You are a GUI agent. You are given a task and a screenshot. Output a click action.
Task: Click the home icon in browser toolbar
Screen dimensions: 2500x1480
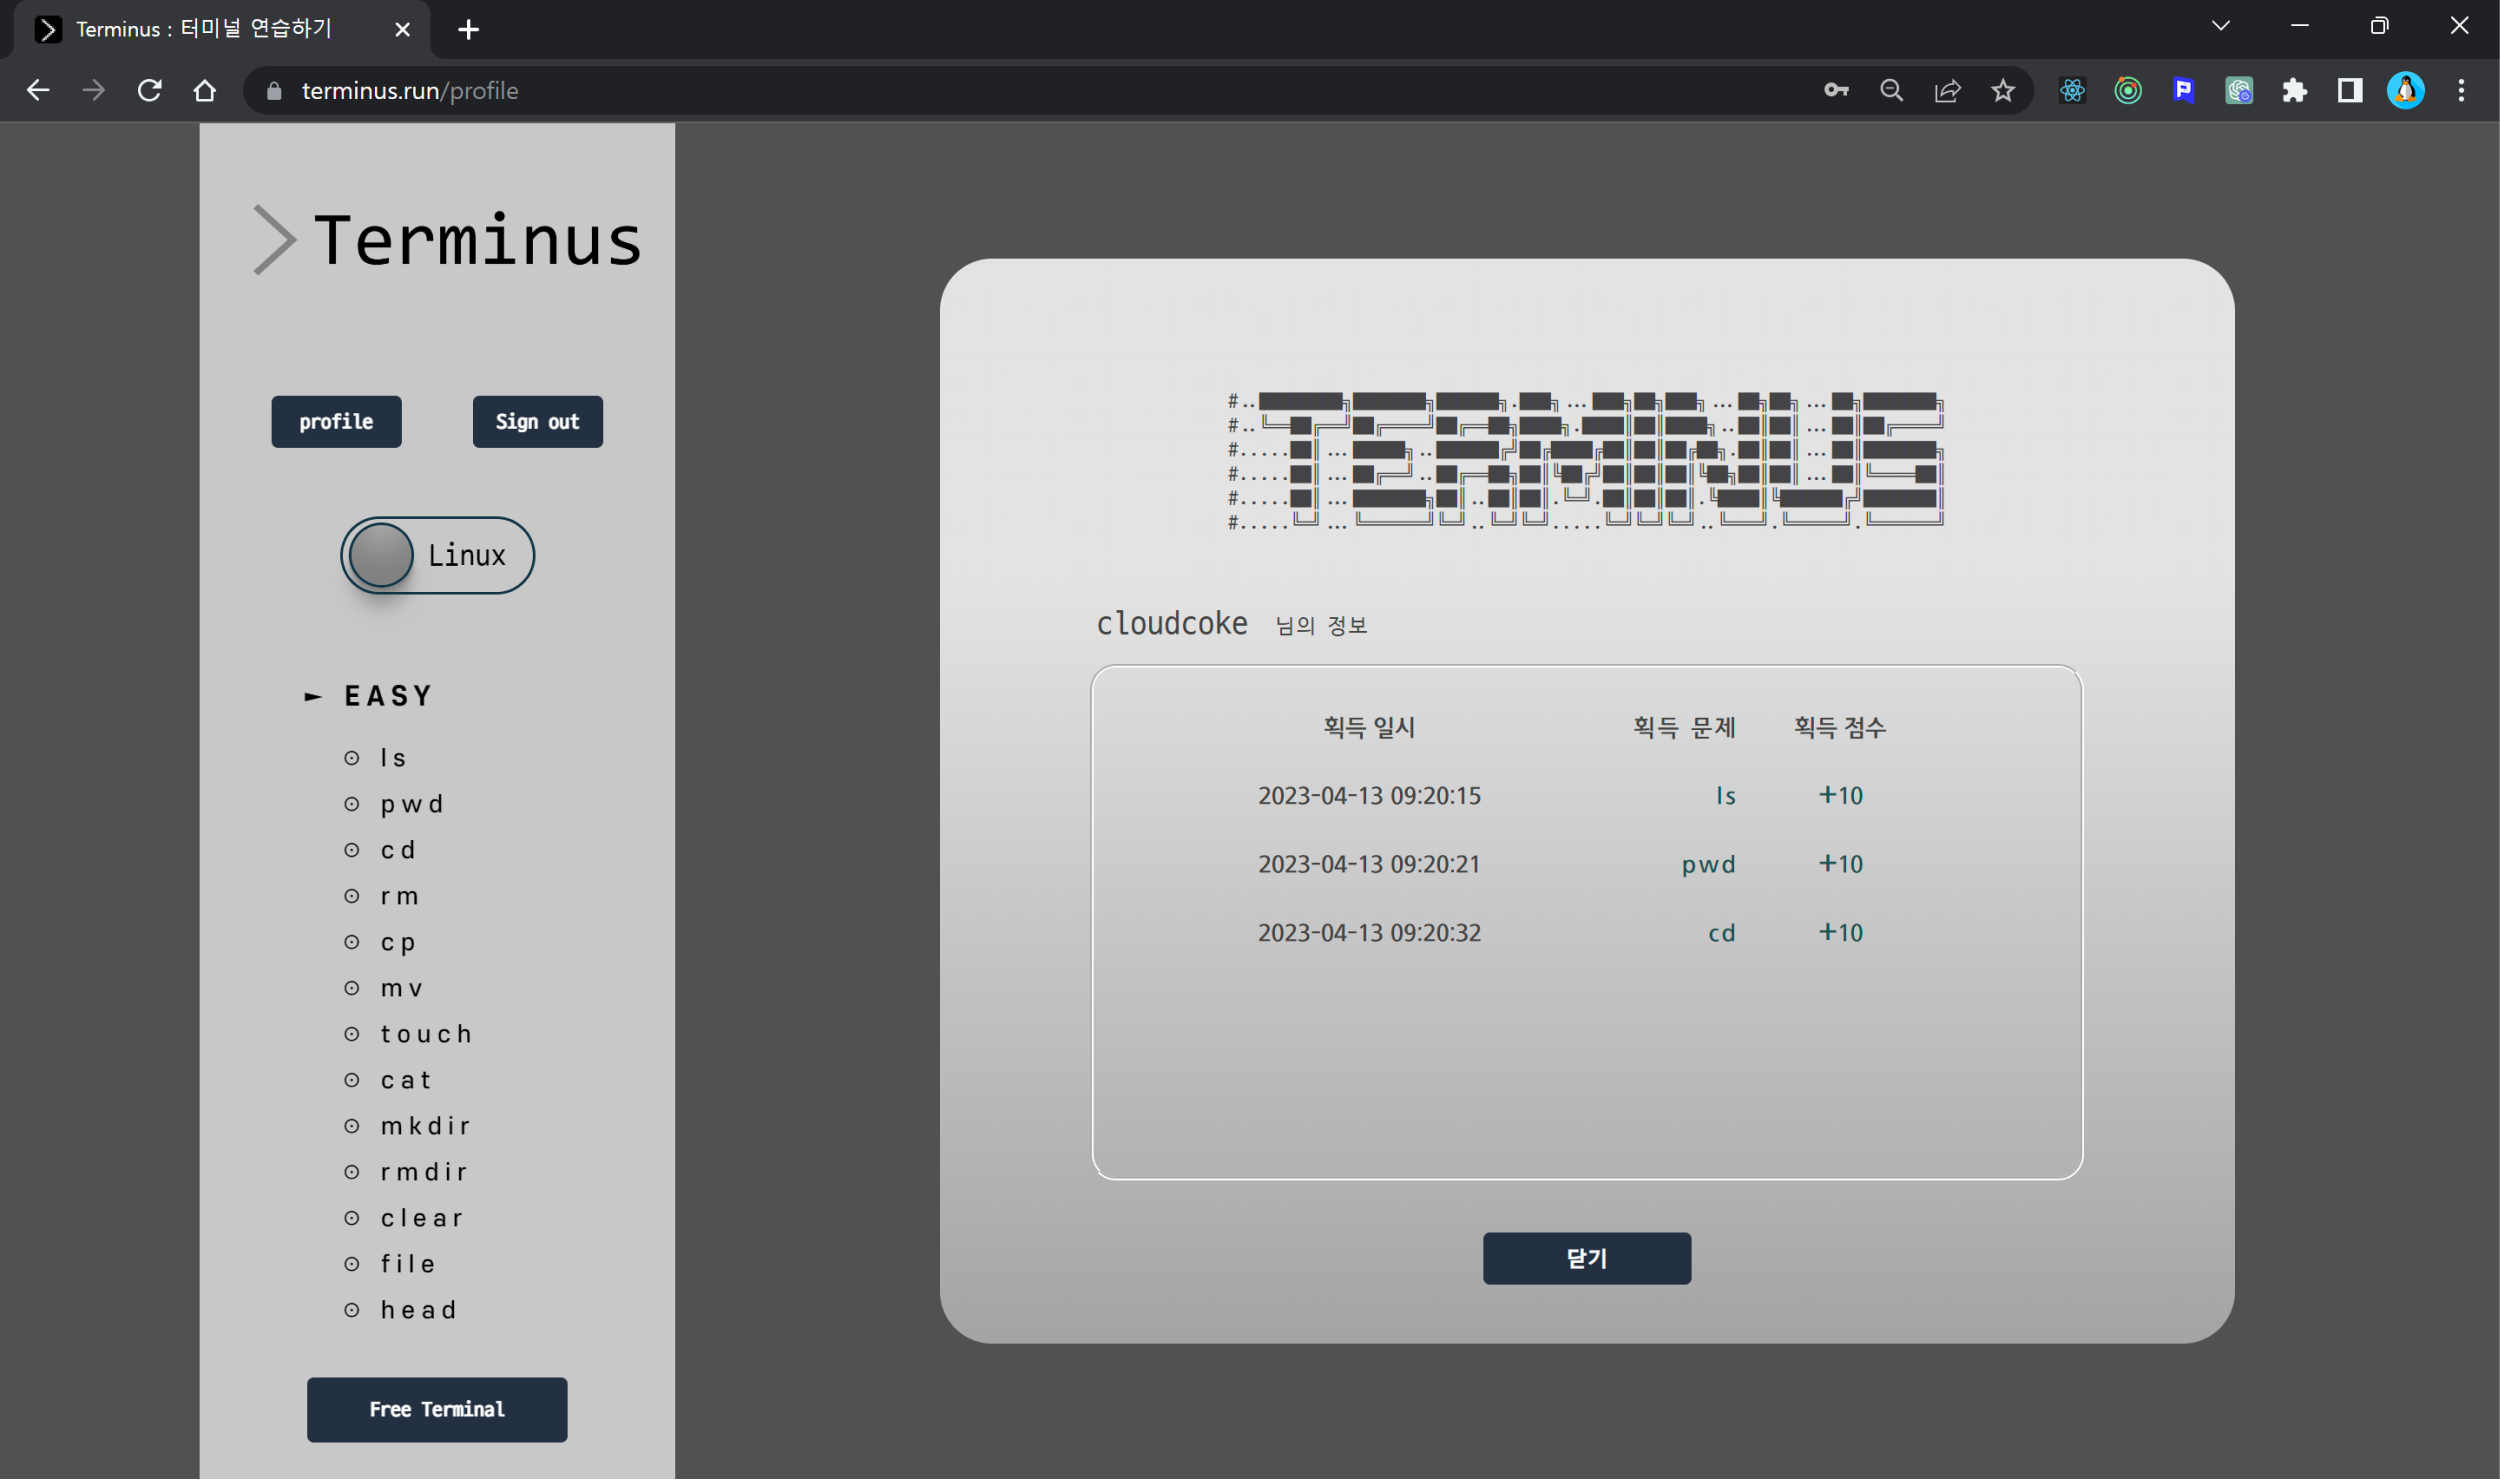(x=205, y=91)
